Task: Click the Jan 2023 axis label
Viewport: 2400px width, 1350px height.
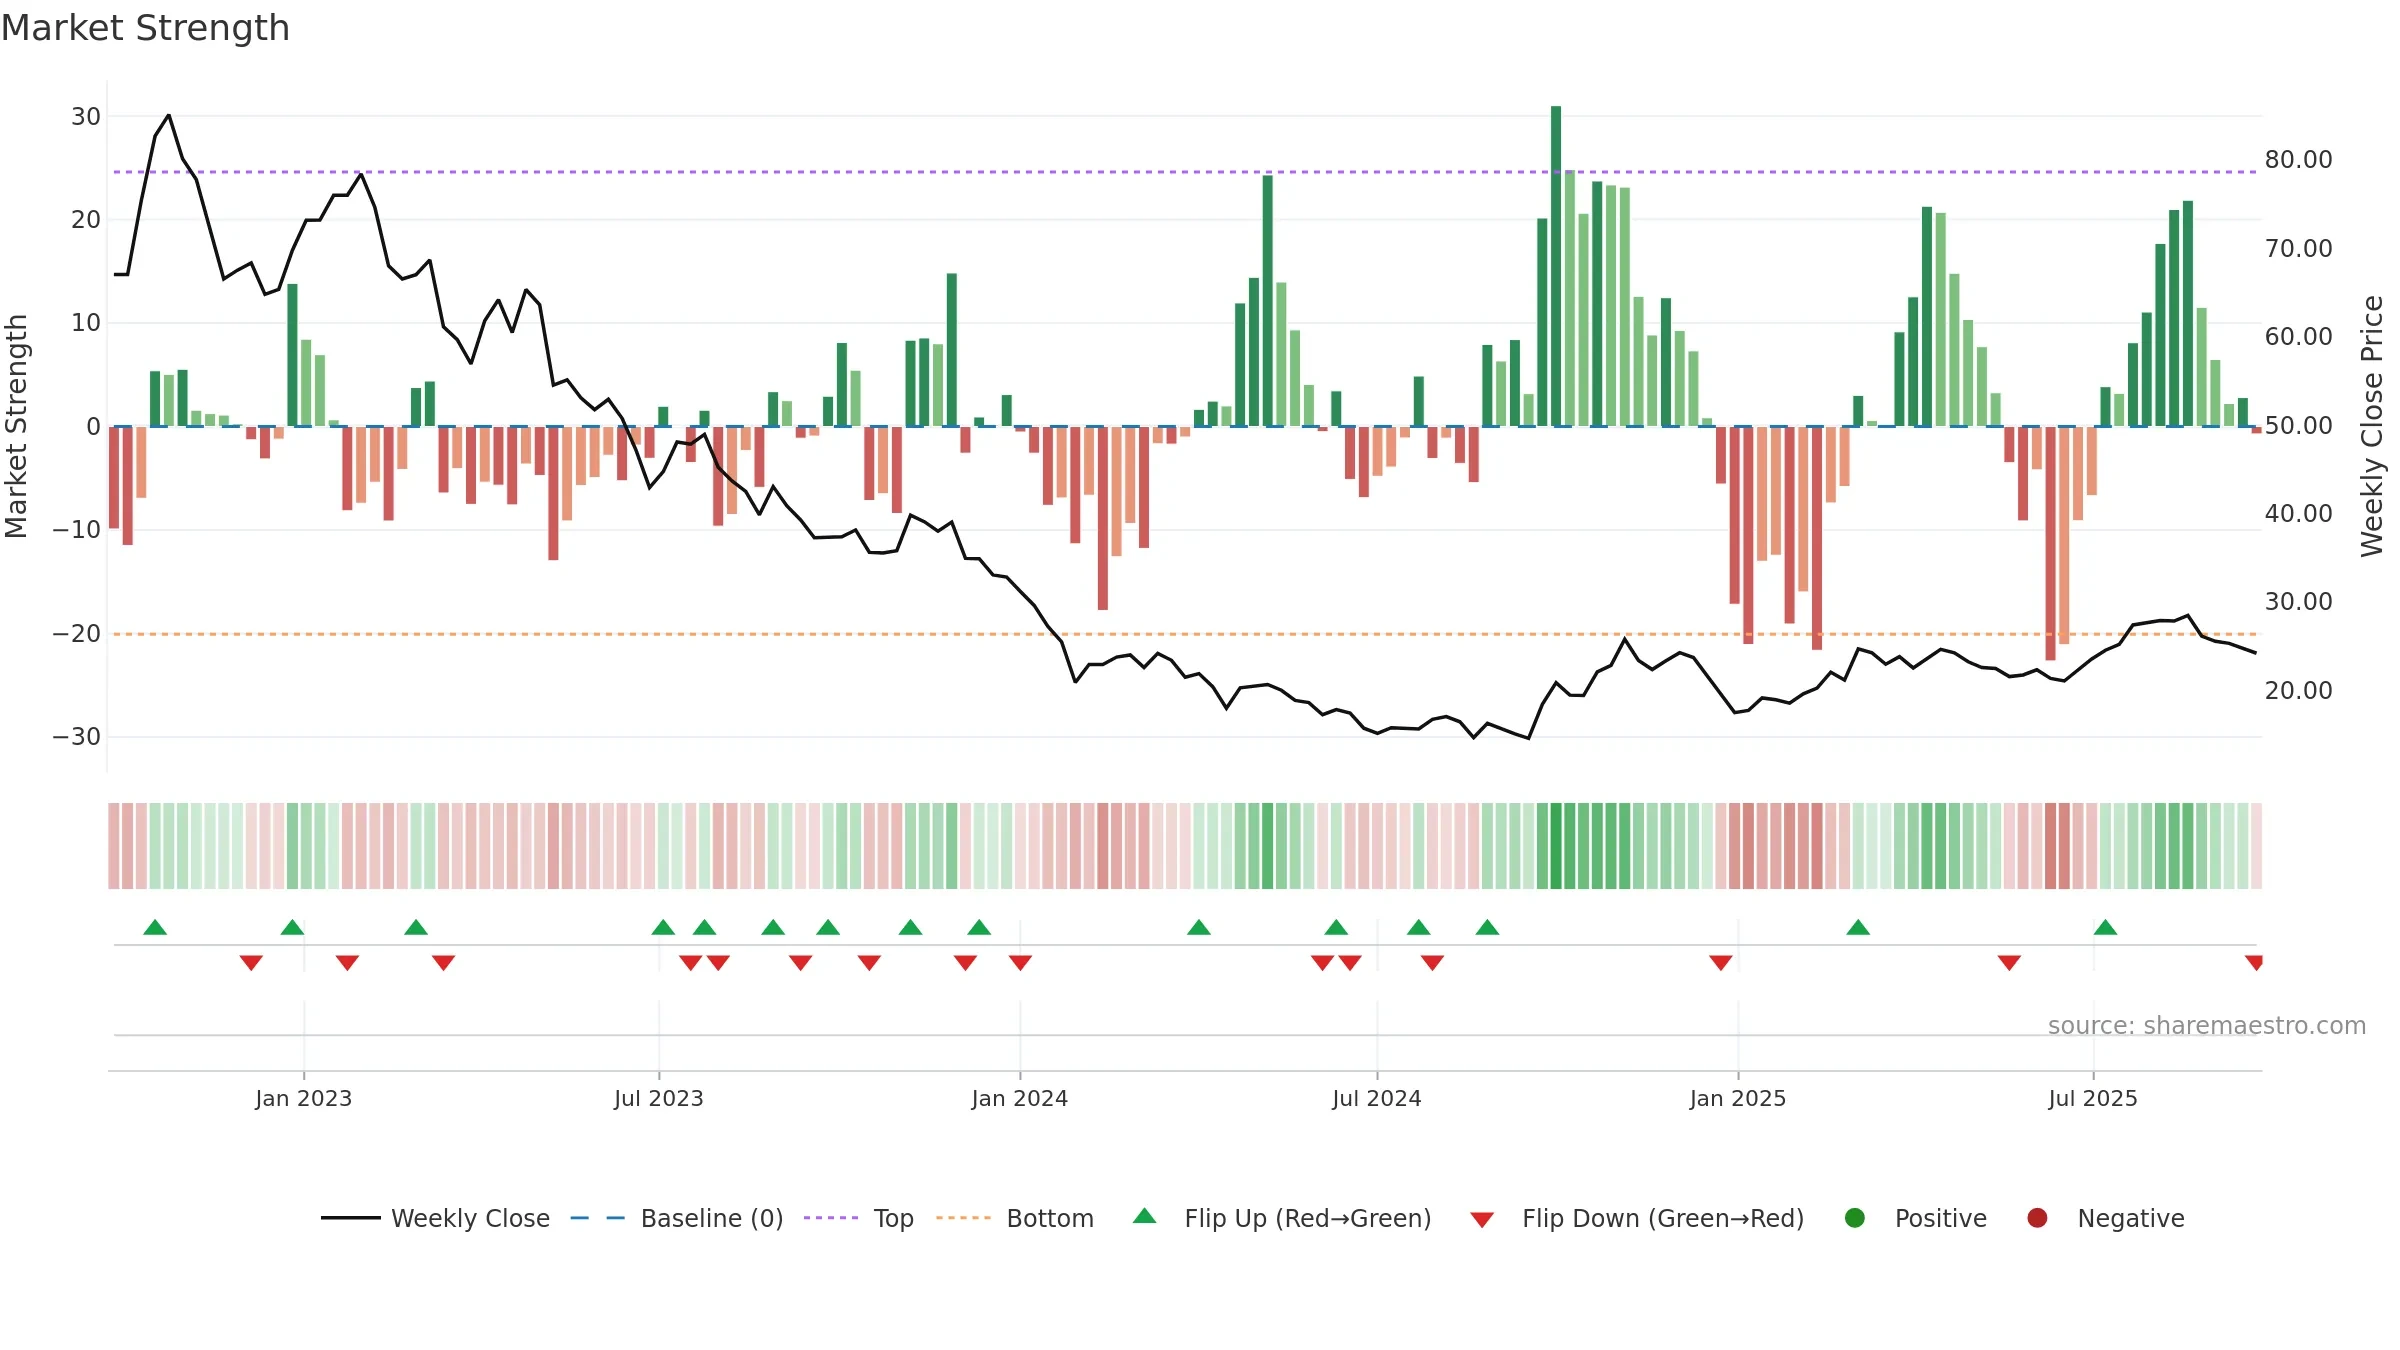Action: point(304,1098)
